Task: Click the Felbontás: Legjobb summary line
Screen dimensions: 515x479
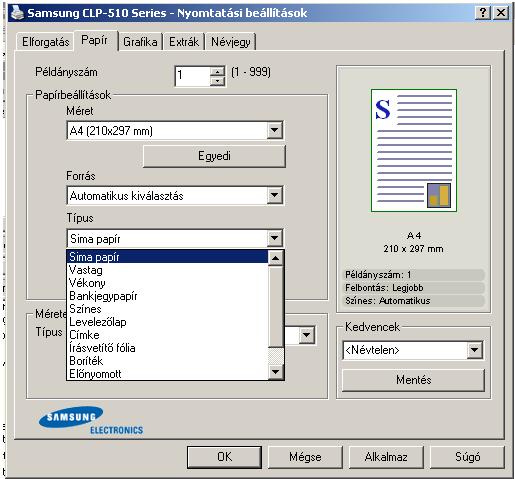Action: [413, 288]
